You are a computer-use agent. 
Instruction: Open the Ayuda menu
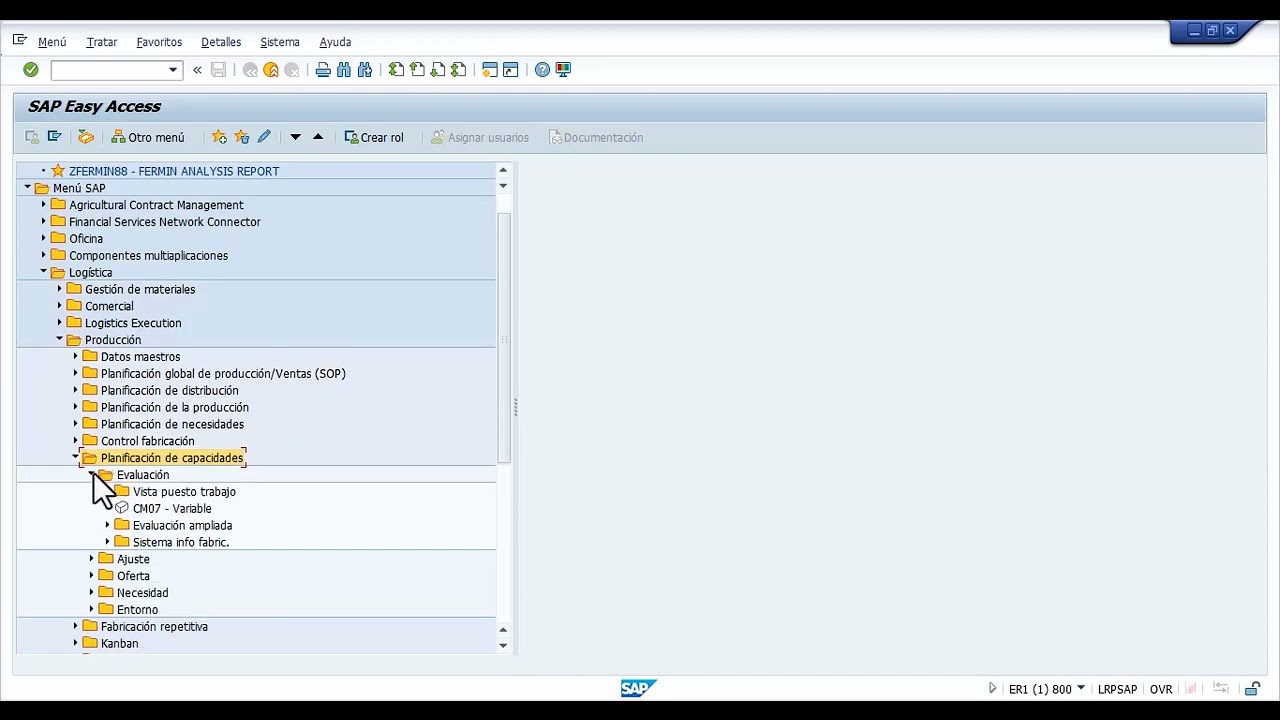335,42
